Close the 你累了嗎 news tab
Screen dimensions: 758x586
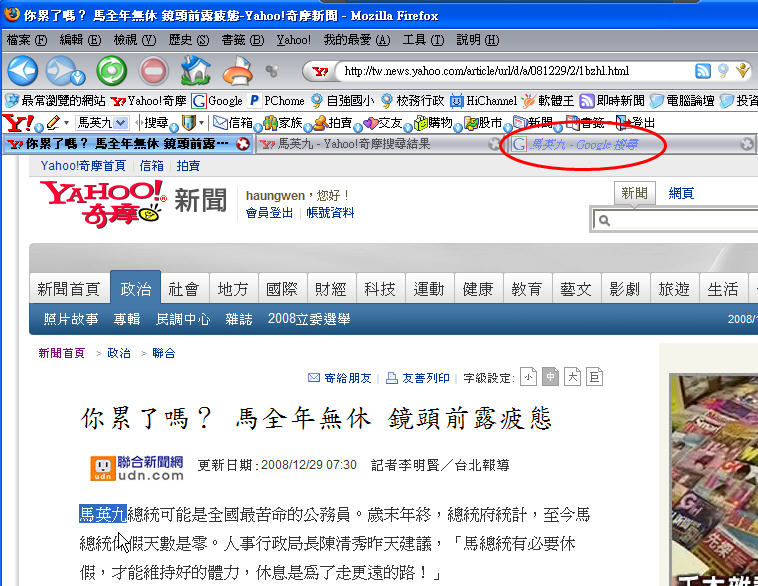(x=242, y=144)
